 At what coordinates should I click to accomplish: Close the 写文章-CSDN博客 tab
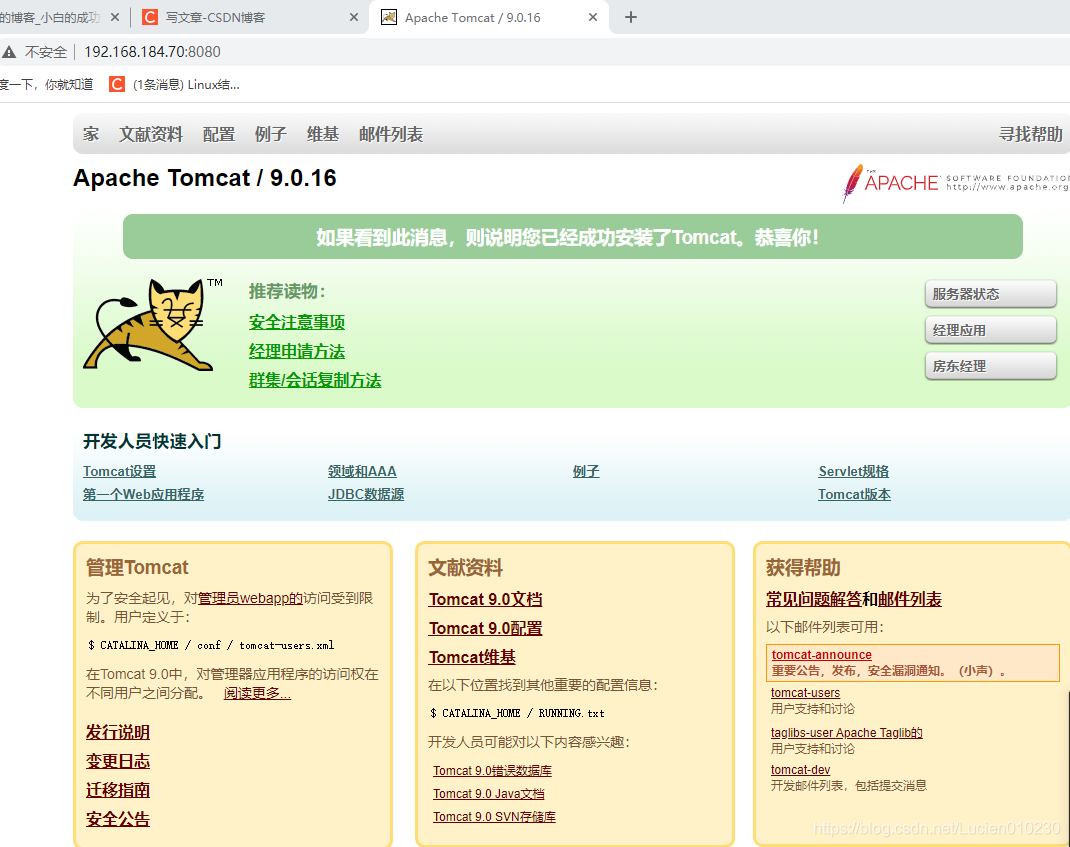(353, 17)
